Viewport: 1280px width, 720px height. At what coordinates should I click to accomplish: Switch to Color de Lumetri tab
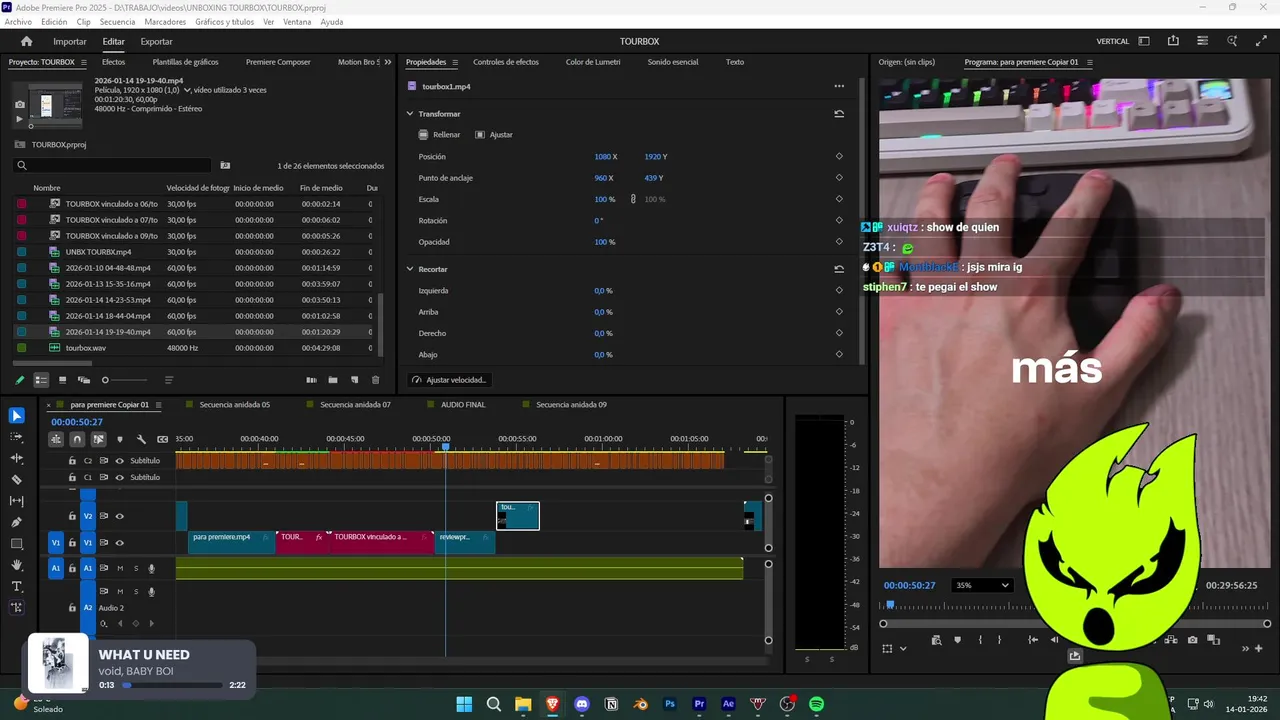(x=593, y=62)
